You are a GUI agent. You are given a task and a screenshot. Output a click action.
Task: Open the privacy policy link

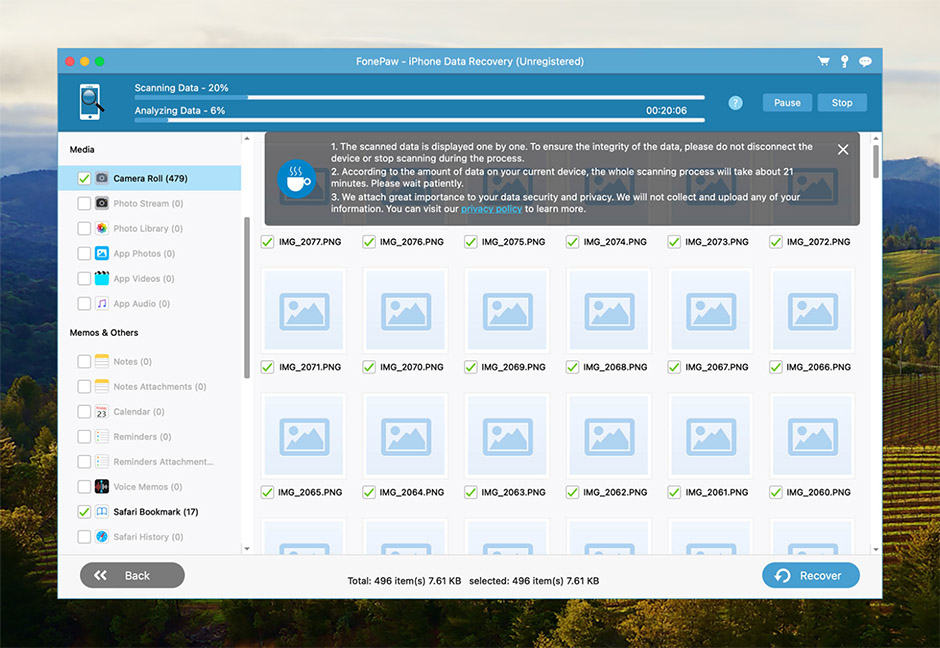491,209
